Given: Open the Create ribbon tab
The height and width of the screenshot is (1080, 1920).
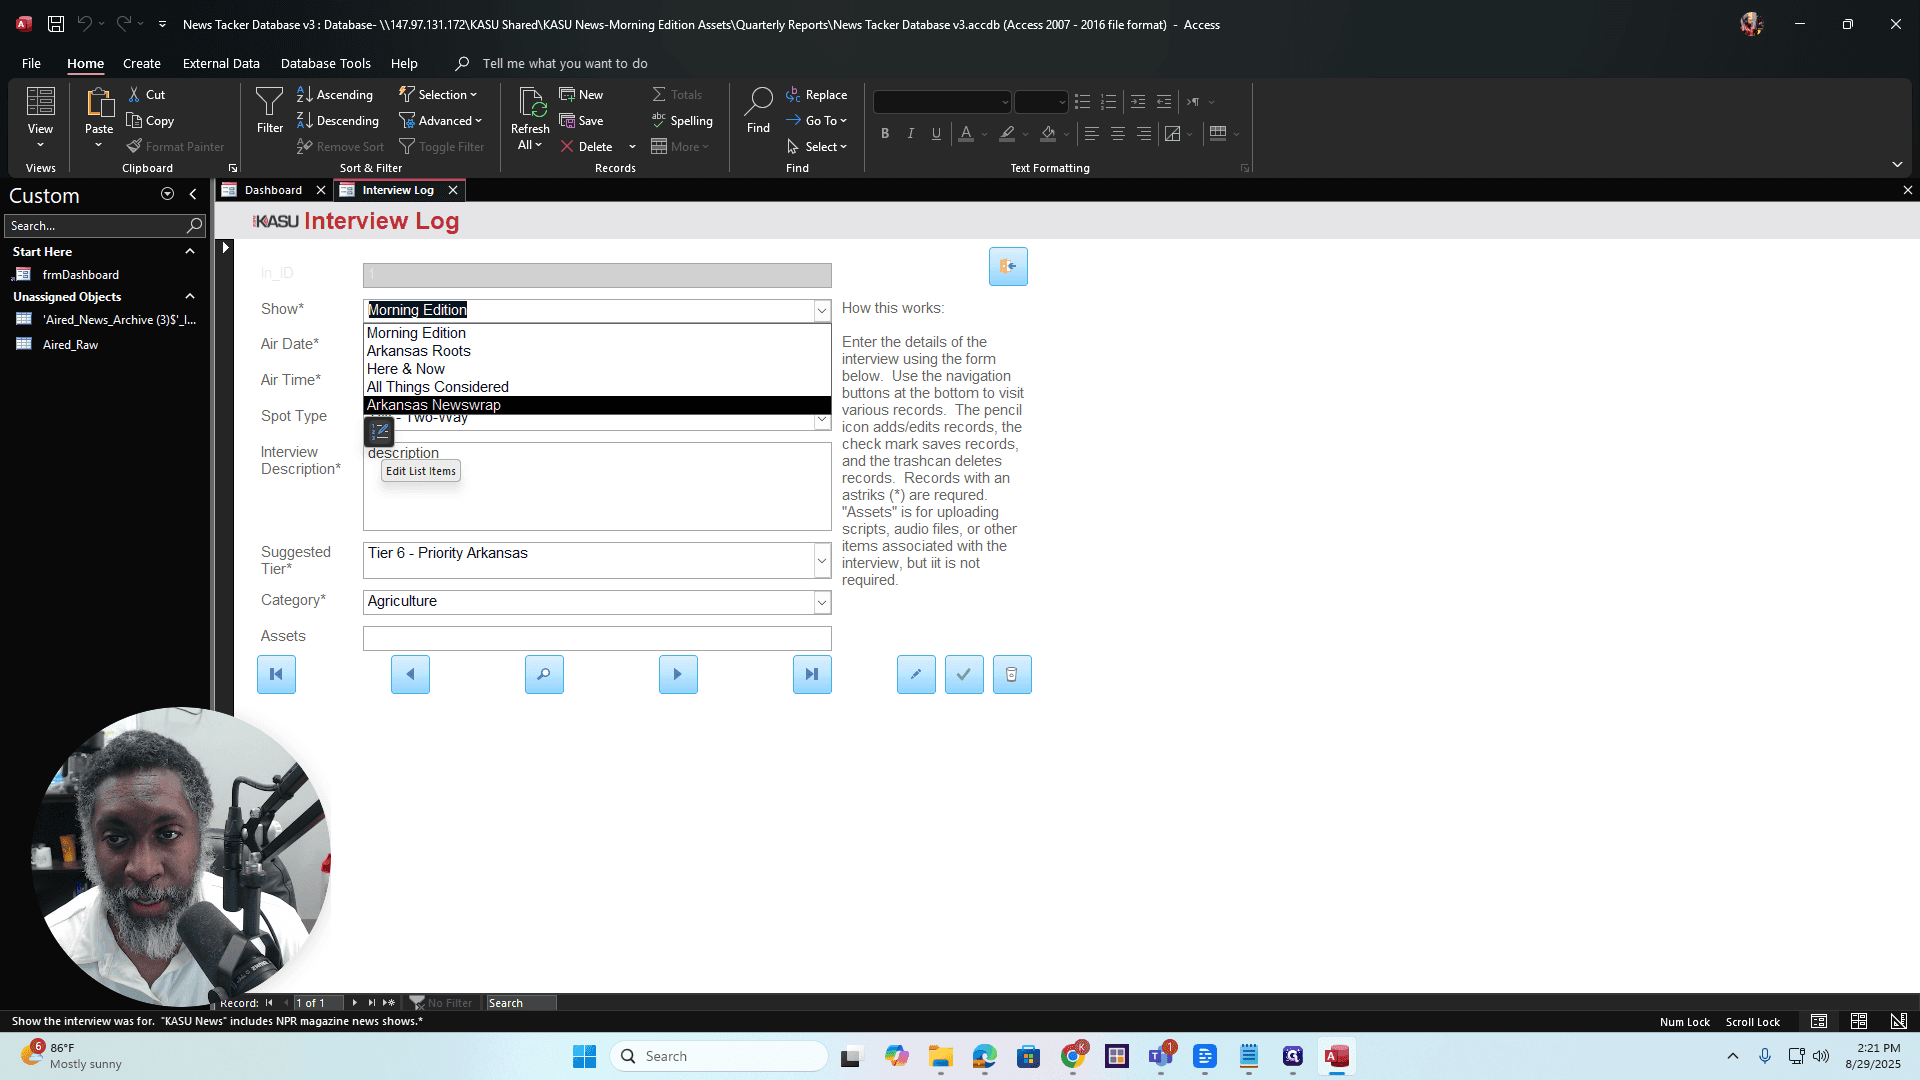Looking at the screenshot, I should (142, 63).
